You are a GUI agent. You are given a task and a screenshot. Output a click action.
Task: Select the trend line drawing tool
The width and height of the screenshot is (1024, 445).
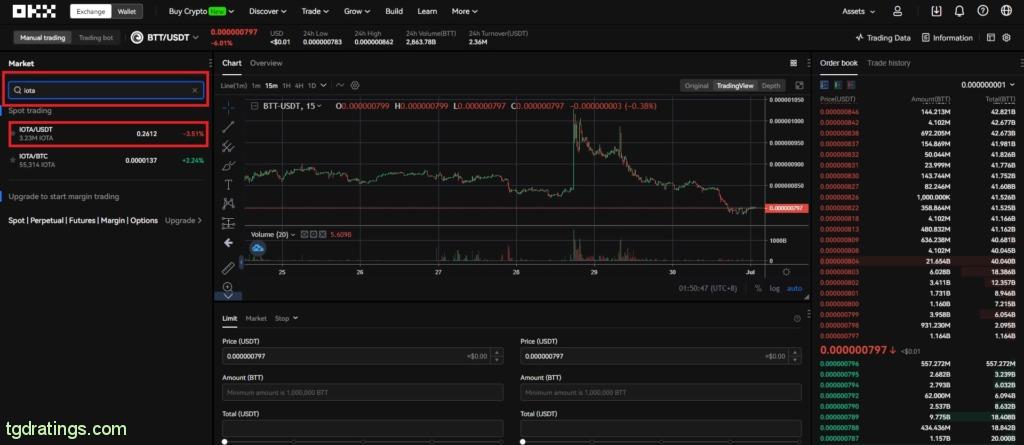pos(228,127)
